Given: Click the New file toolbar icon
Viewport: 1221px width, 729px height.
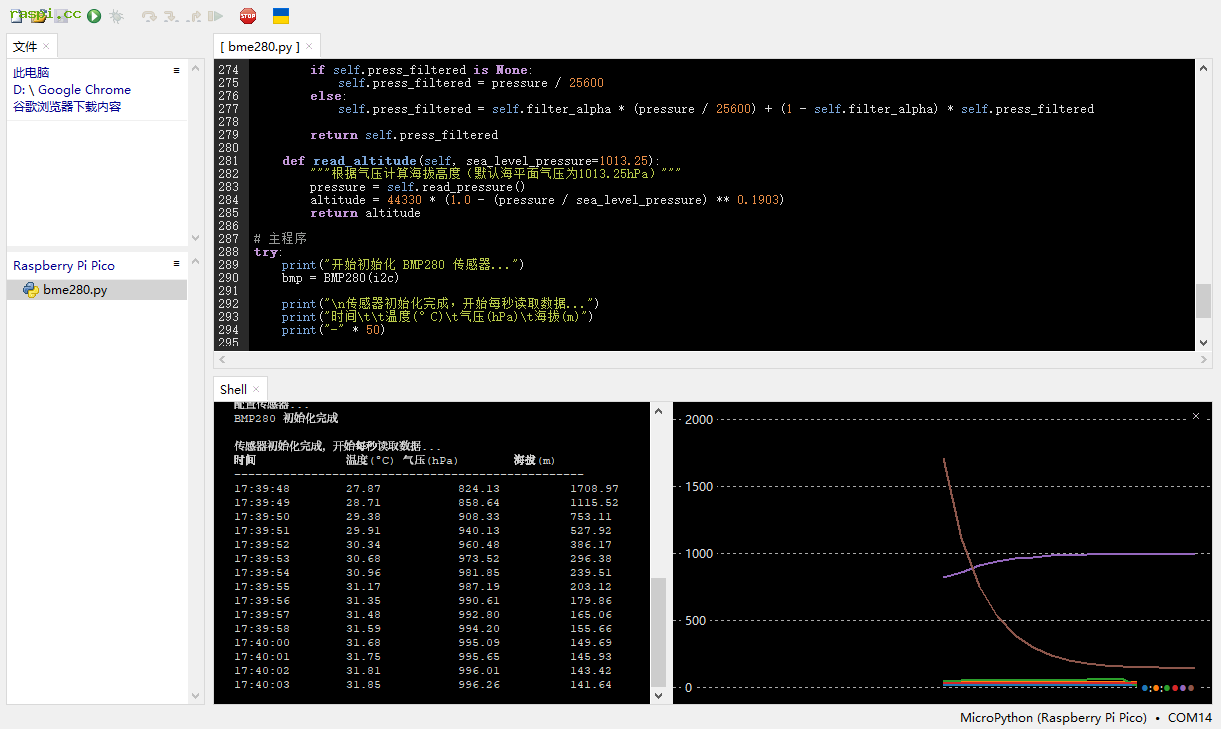Looking at the screenshot, I should tap(16, 16).
